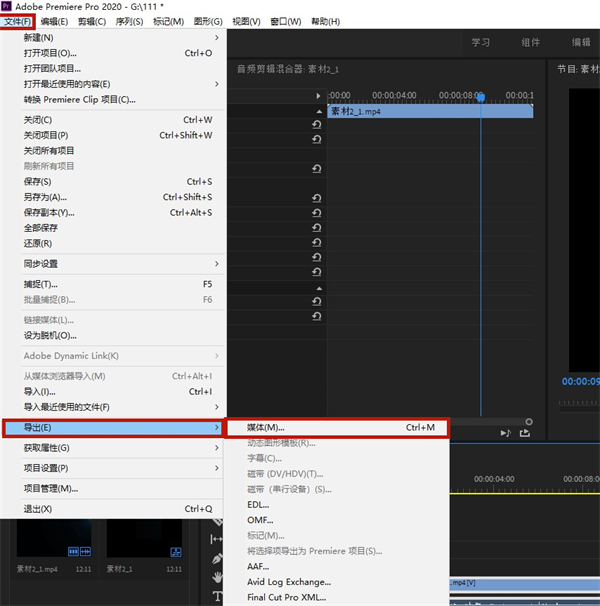Choose 导入(I)... Ctrl+I menu item
The height and width of the screenshot is (606, 600).
pyautogui.click(x=113, y=392)
